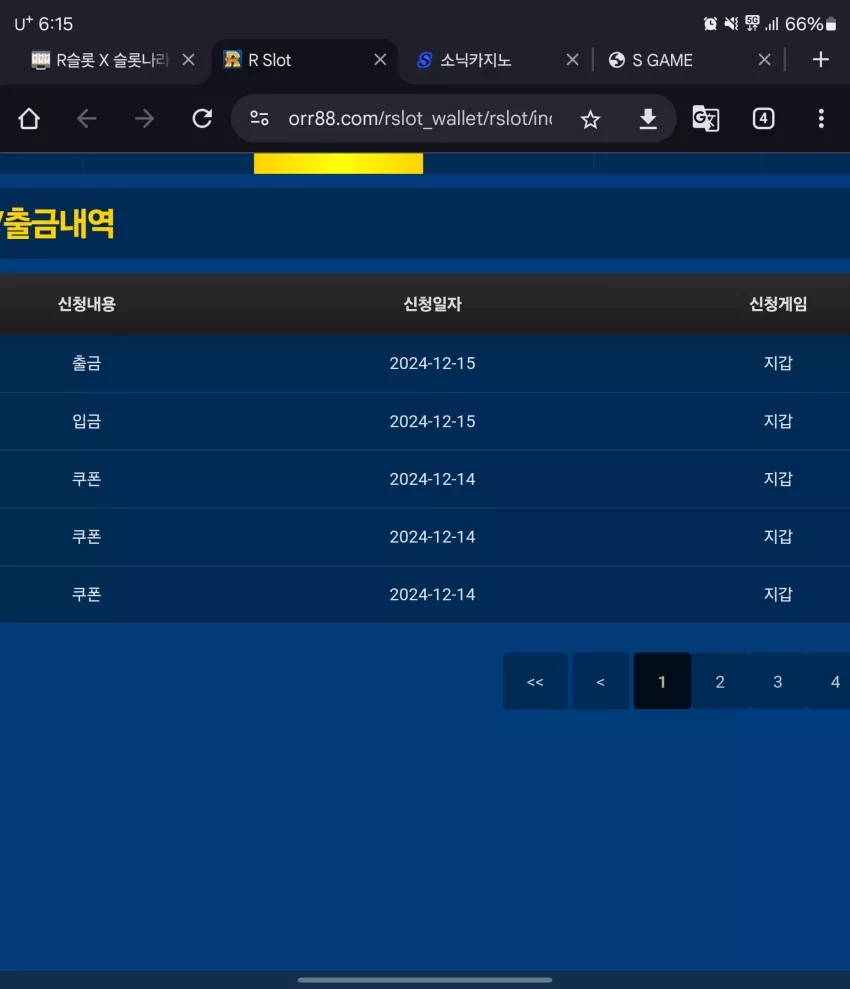Select pagination page 3
Viewport: 850px width, 989px height.
click(x=777, y=681)
